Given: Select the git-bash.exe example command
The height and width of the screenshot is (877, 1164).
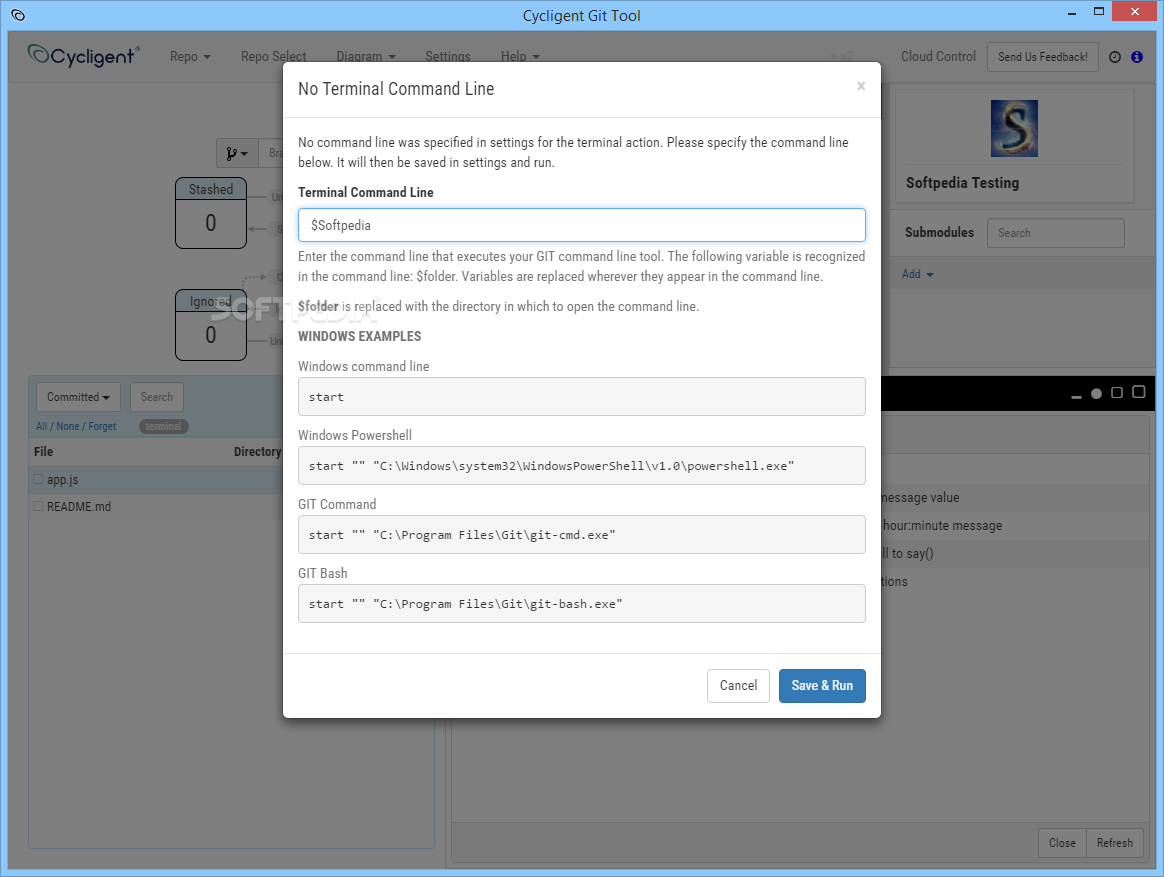Looking at the screenshot, I should coord(581,604).
